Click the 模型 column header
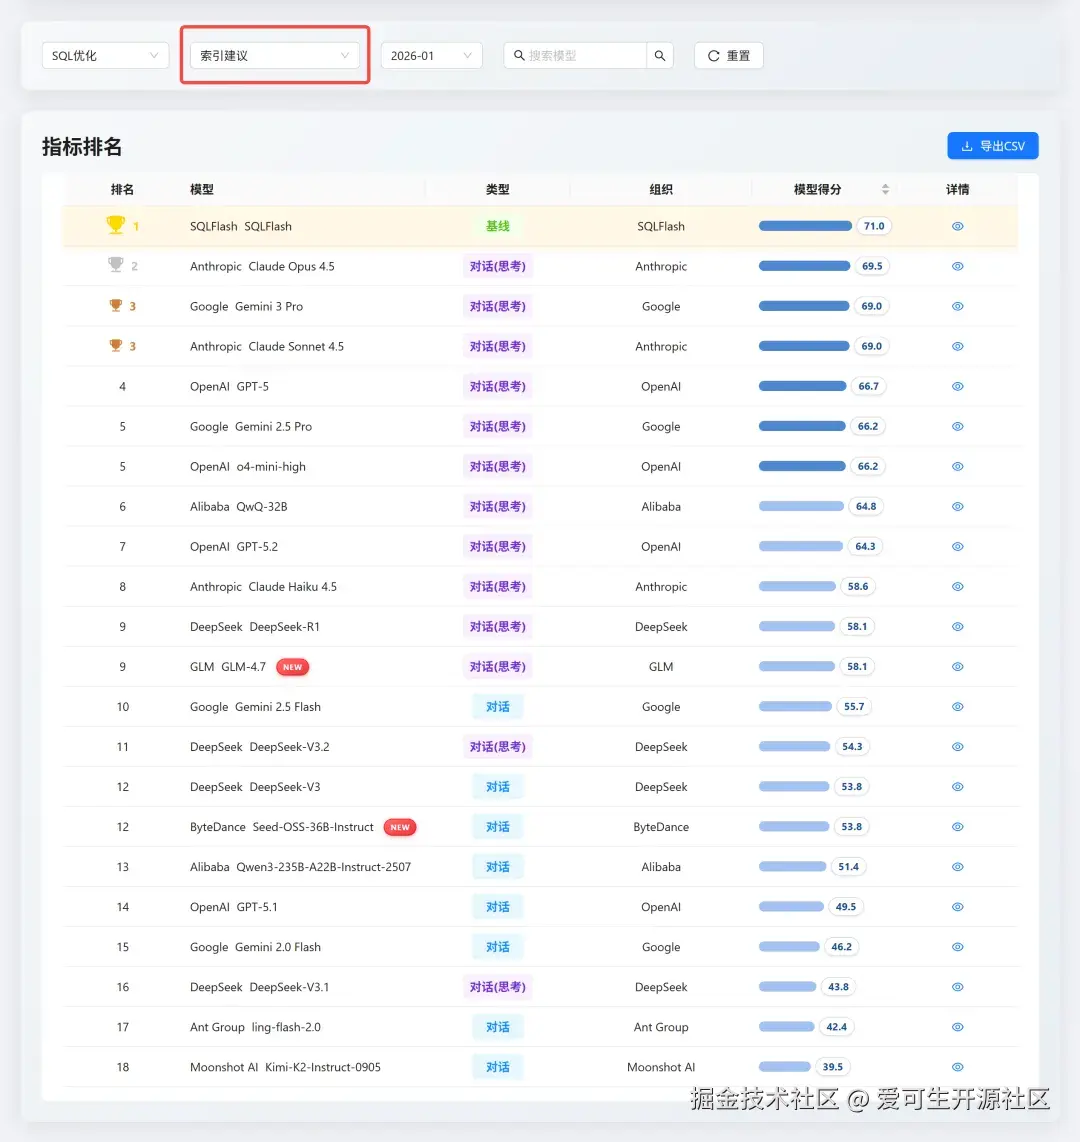 (x=202, y=189)
